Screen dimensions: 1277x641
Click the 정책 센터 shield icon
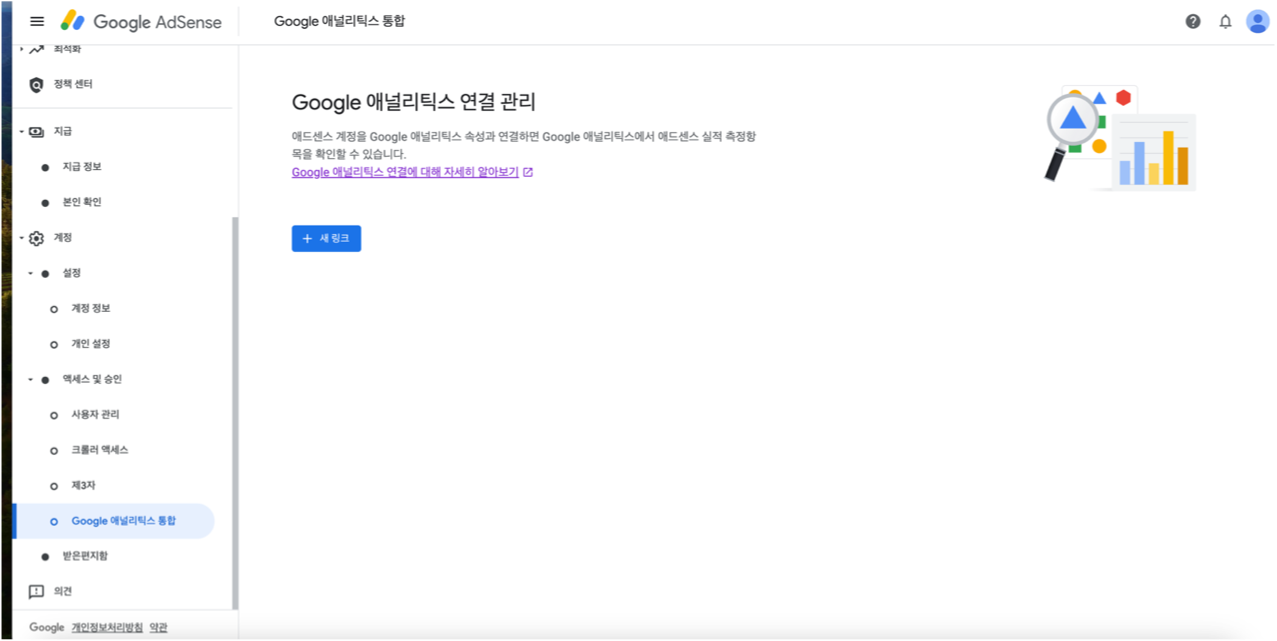coord(36,85)
